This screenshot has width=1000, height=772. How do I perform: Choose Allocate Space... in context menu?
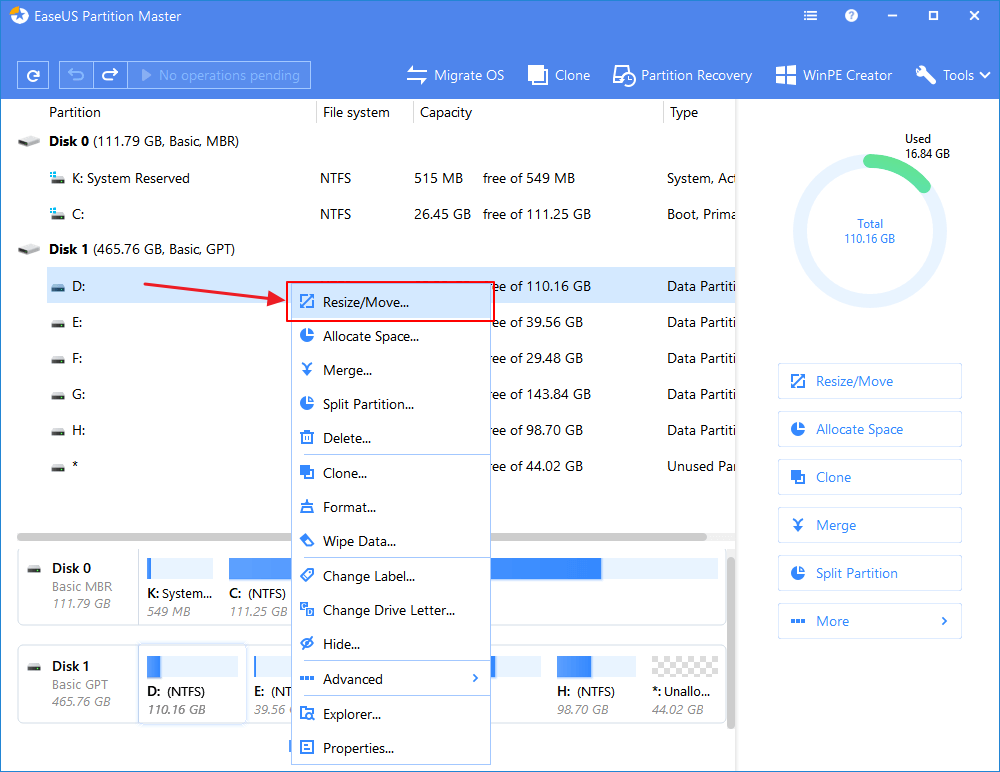[x=390, y=336]
